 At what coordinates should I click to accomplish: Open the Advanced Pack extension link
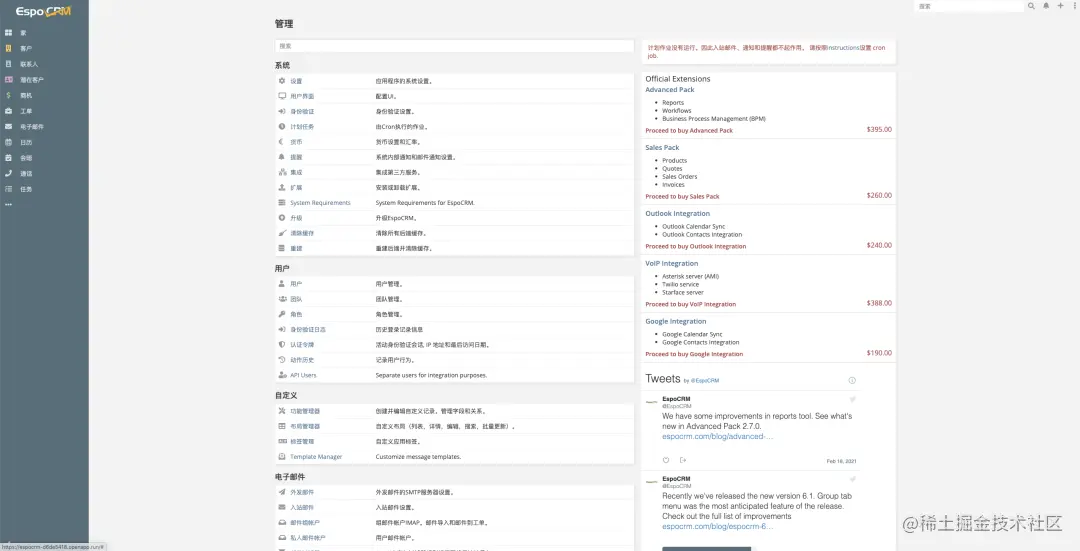pyautogui.click(x=669, y=90)
